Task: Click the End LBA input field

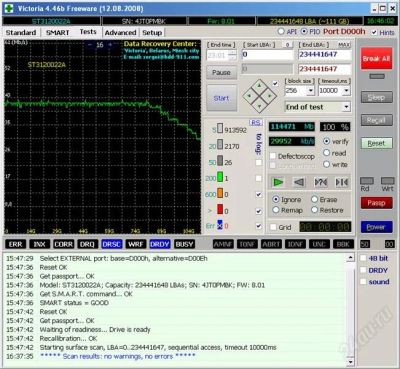Action: pos(325,55)
